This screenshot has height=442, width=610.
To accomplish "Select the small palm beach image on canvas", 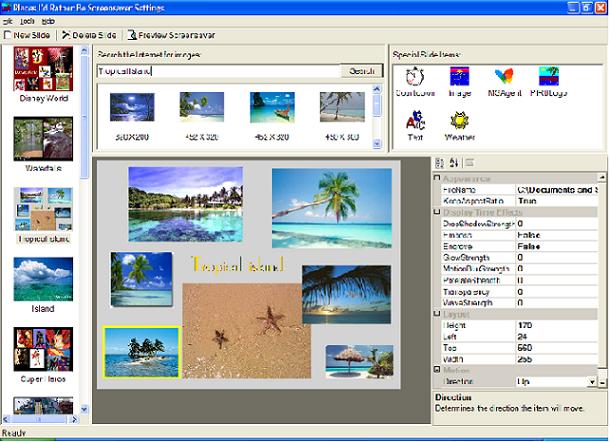I will click(x=142, y=279).
